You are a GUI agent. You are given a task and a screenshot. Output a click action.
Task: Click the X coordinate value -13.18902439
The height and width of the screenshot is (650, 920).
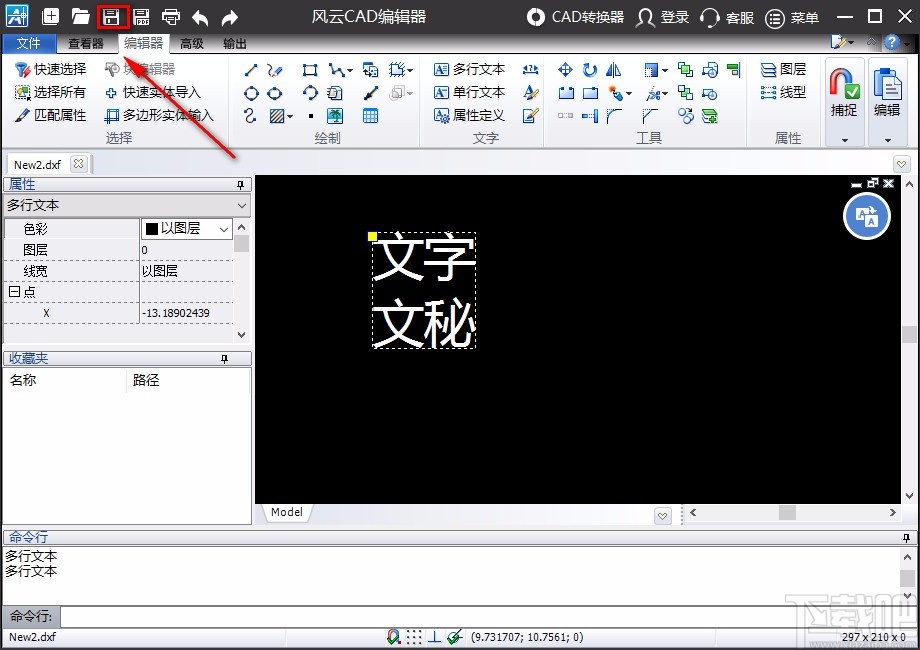tap(176, 313)
